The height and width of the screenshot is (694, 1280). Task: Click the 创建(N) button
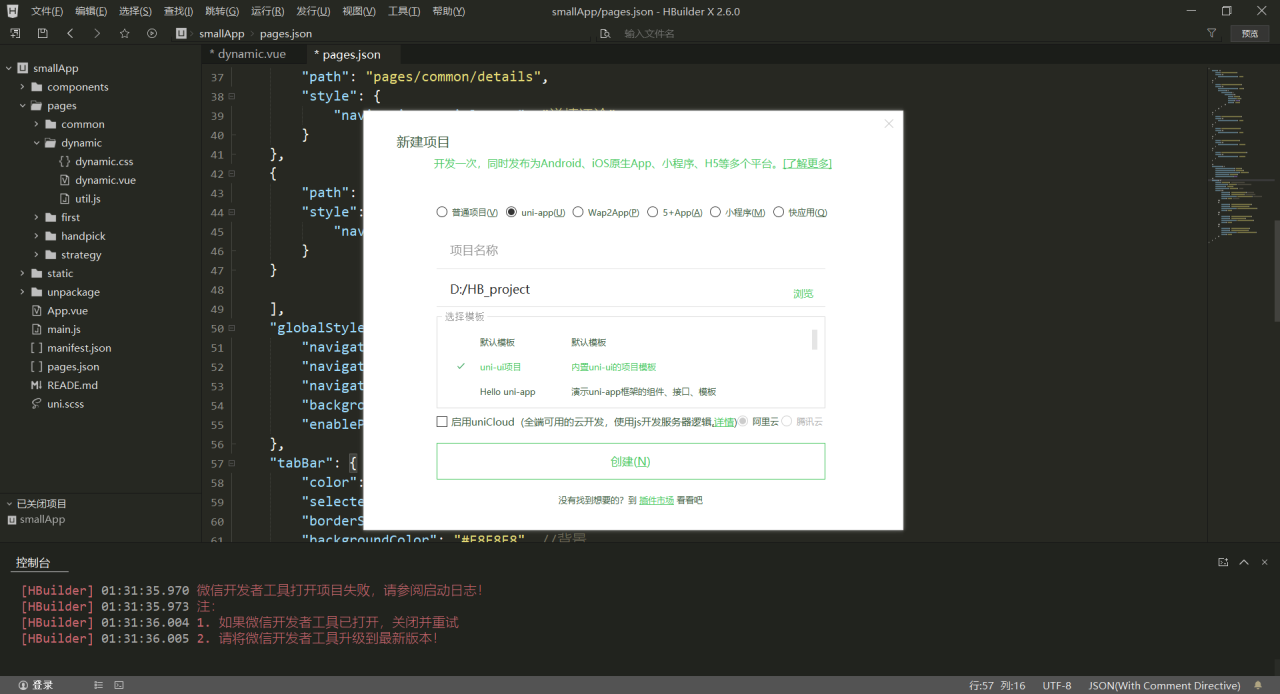(630, 462)
